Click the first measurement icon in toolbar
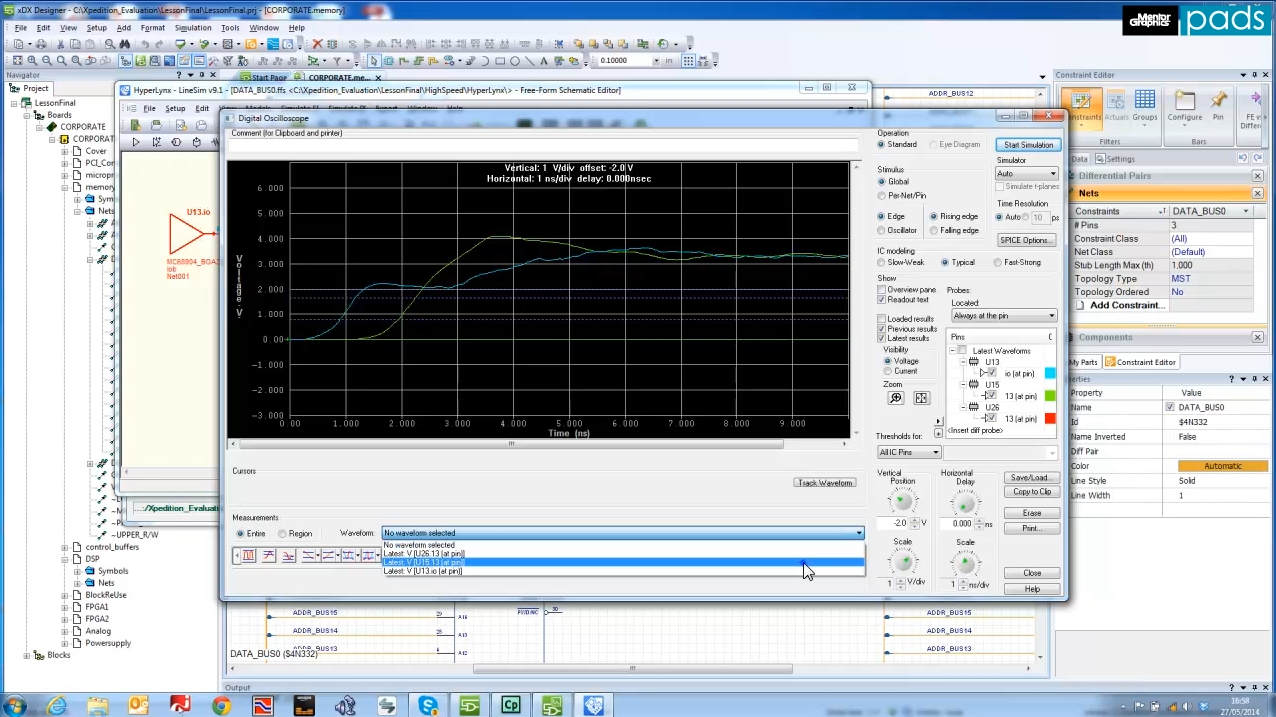 248,555
